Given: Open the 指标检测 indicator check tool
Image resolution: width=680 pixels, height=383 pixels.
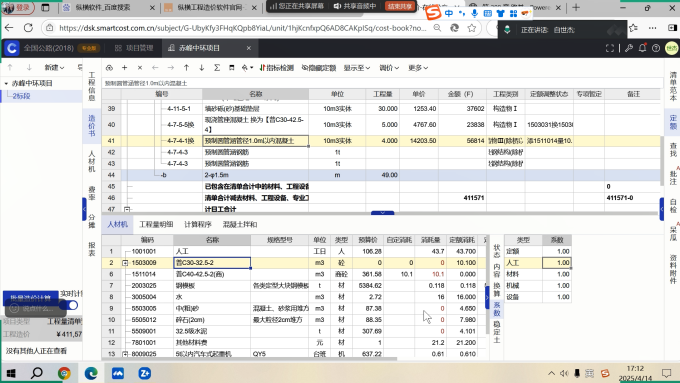Looking at the screenshot, I should pyautogui.click(x=277, y=68).
